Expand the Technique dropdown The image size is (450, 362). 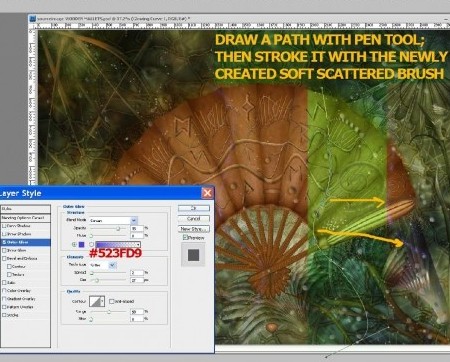click(112, 265)
